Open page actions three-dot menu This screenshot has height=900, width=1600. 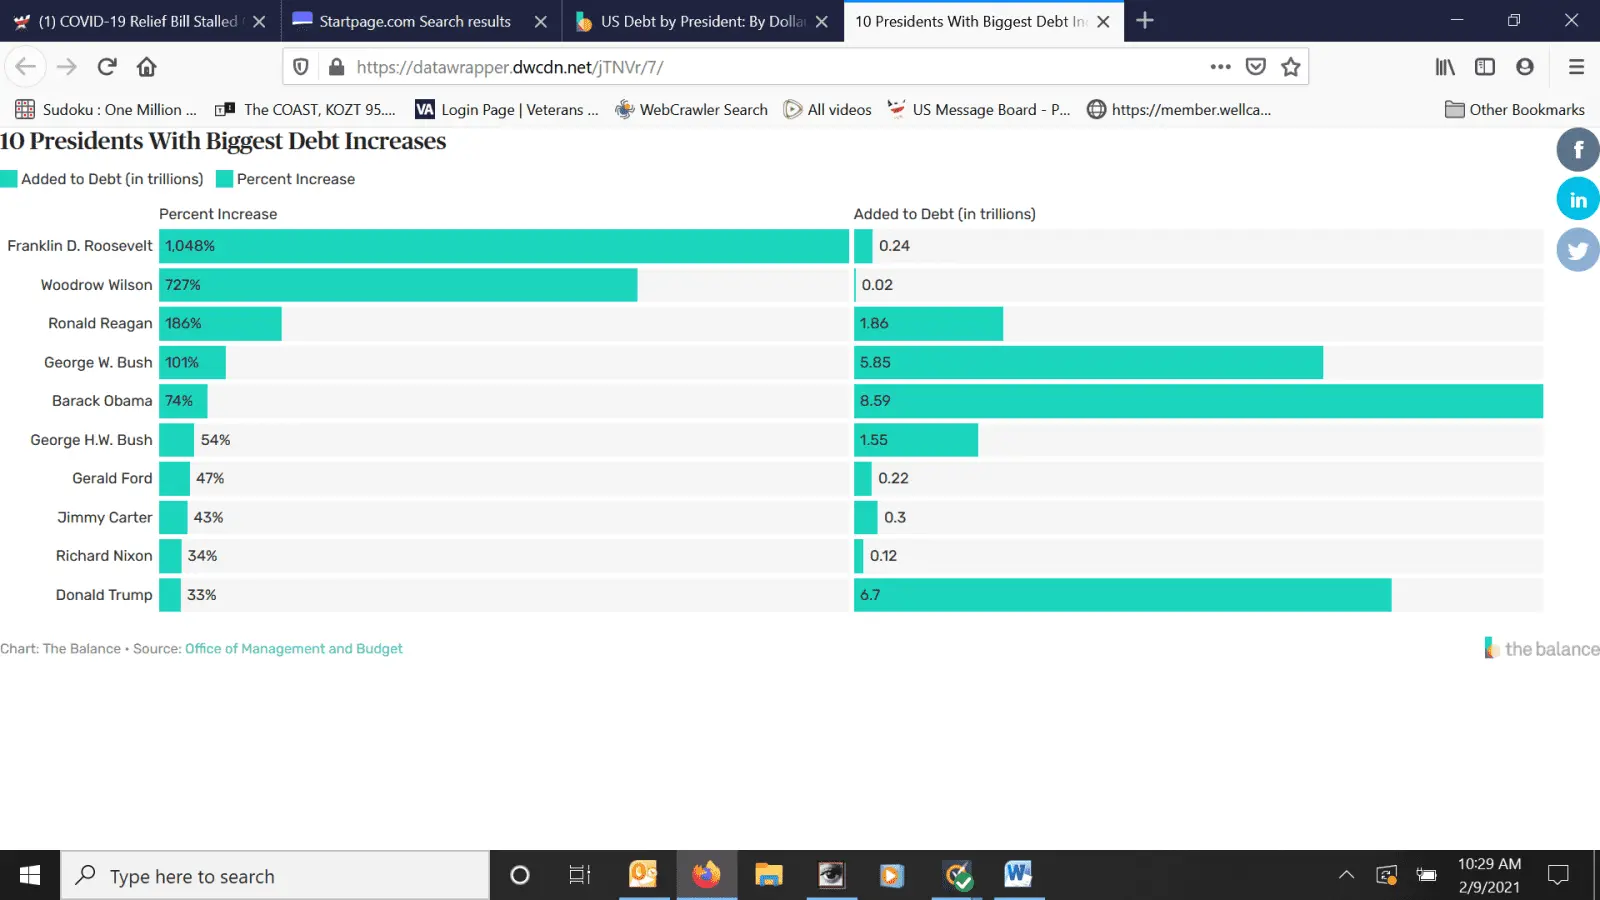(1220, 67)
